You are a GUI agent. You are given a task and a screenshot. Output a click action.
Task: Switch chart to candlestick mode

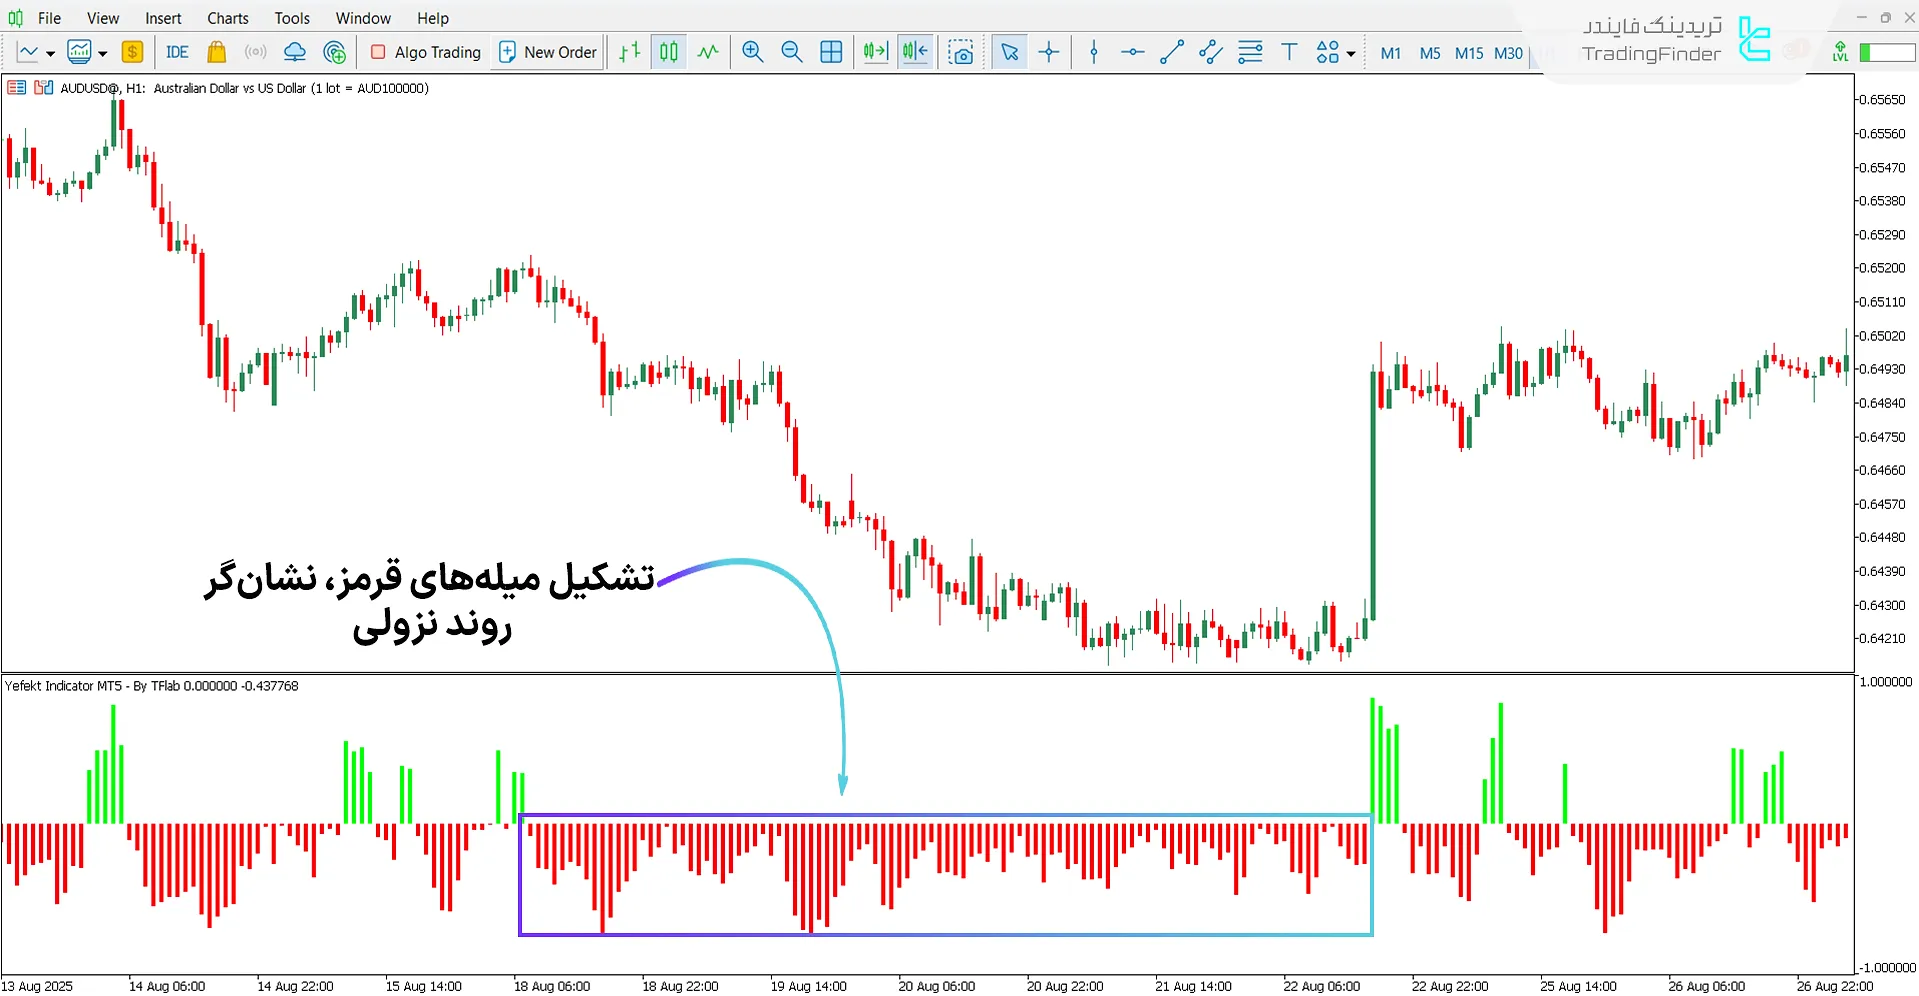(x=669, y=52)
